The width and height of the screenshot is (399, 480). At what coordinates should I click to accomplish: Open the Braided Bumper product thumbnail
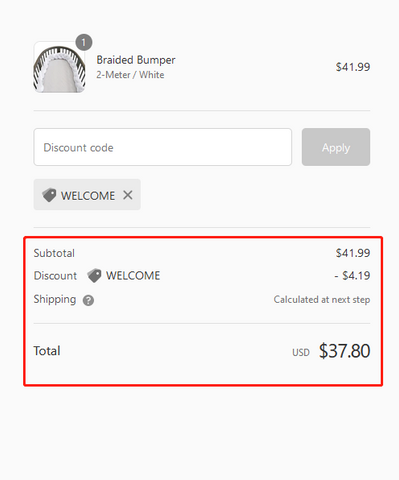pos(59,67)
